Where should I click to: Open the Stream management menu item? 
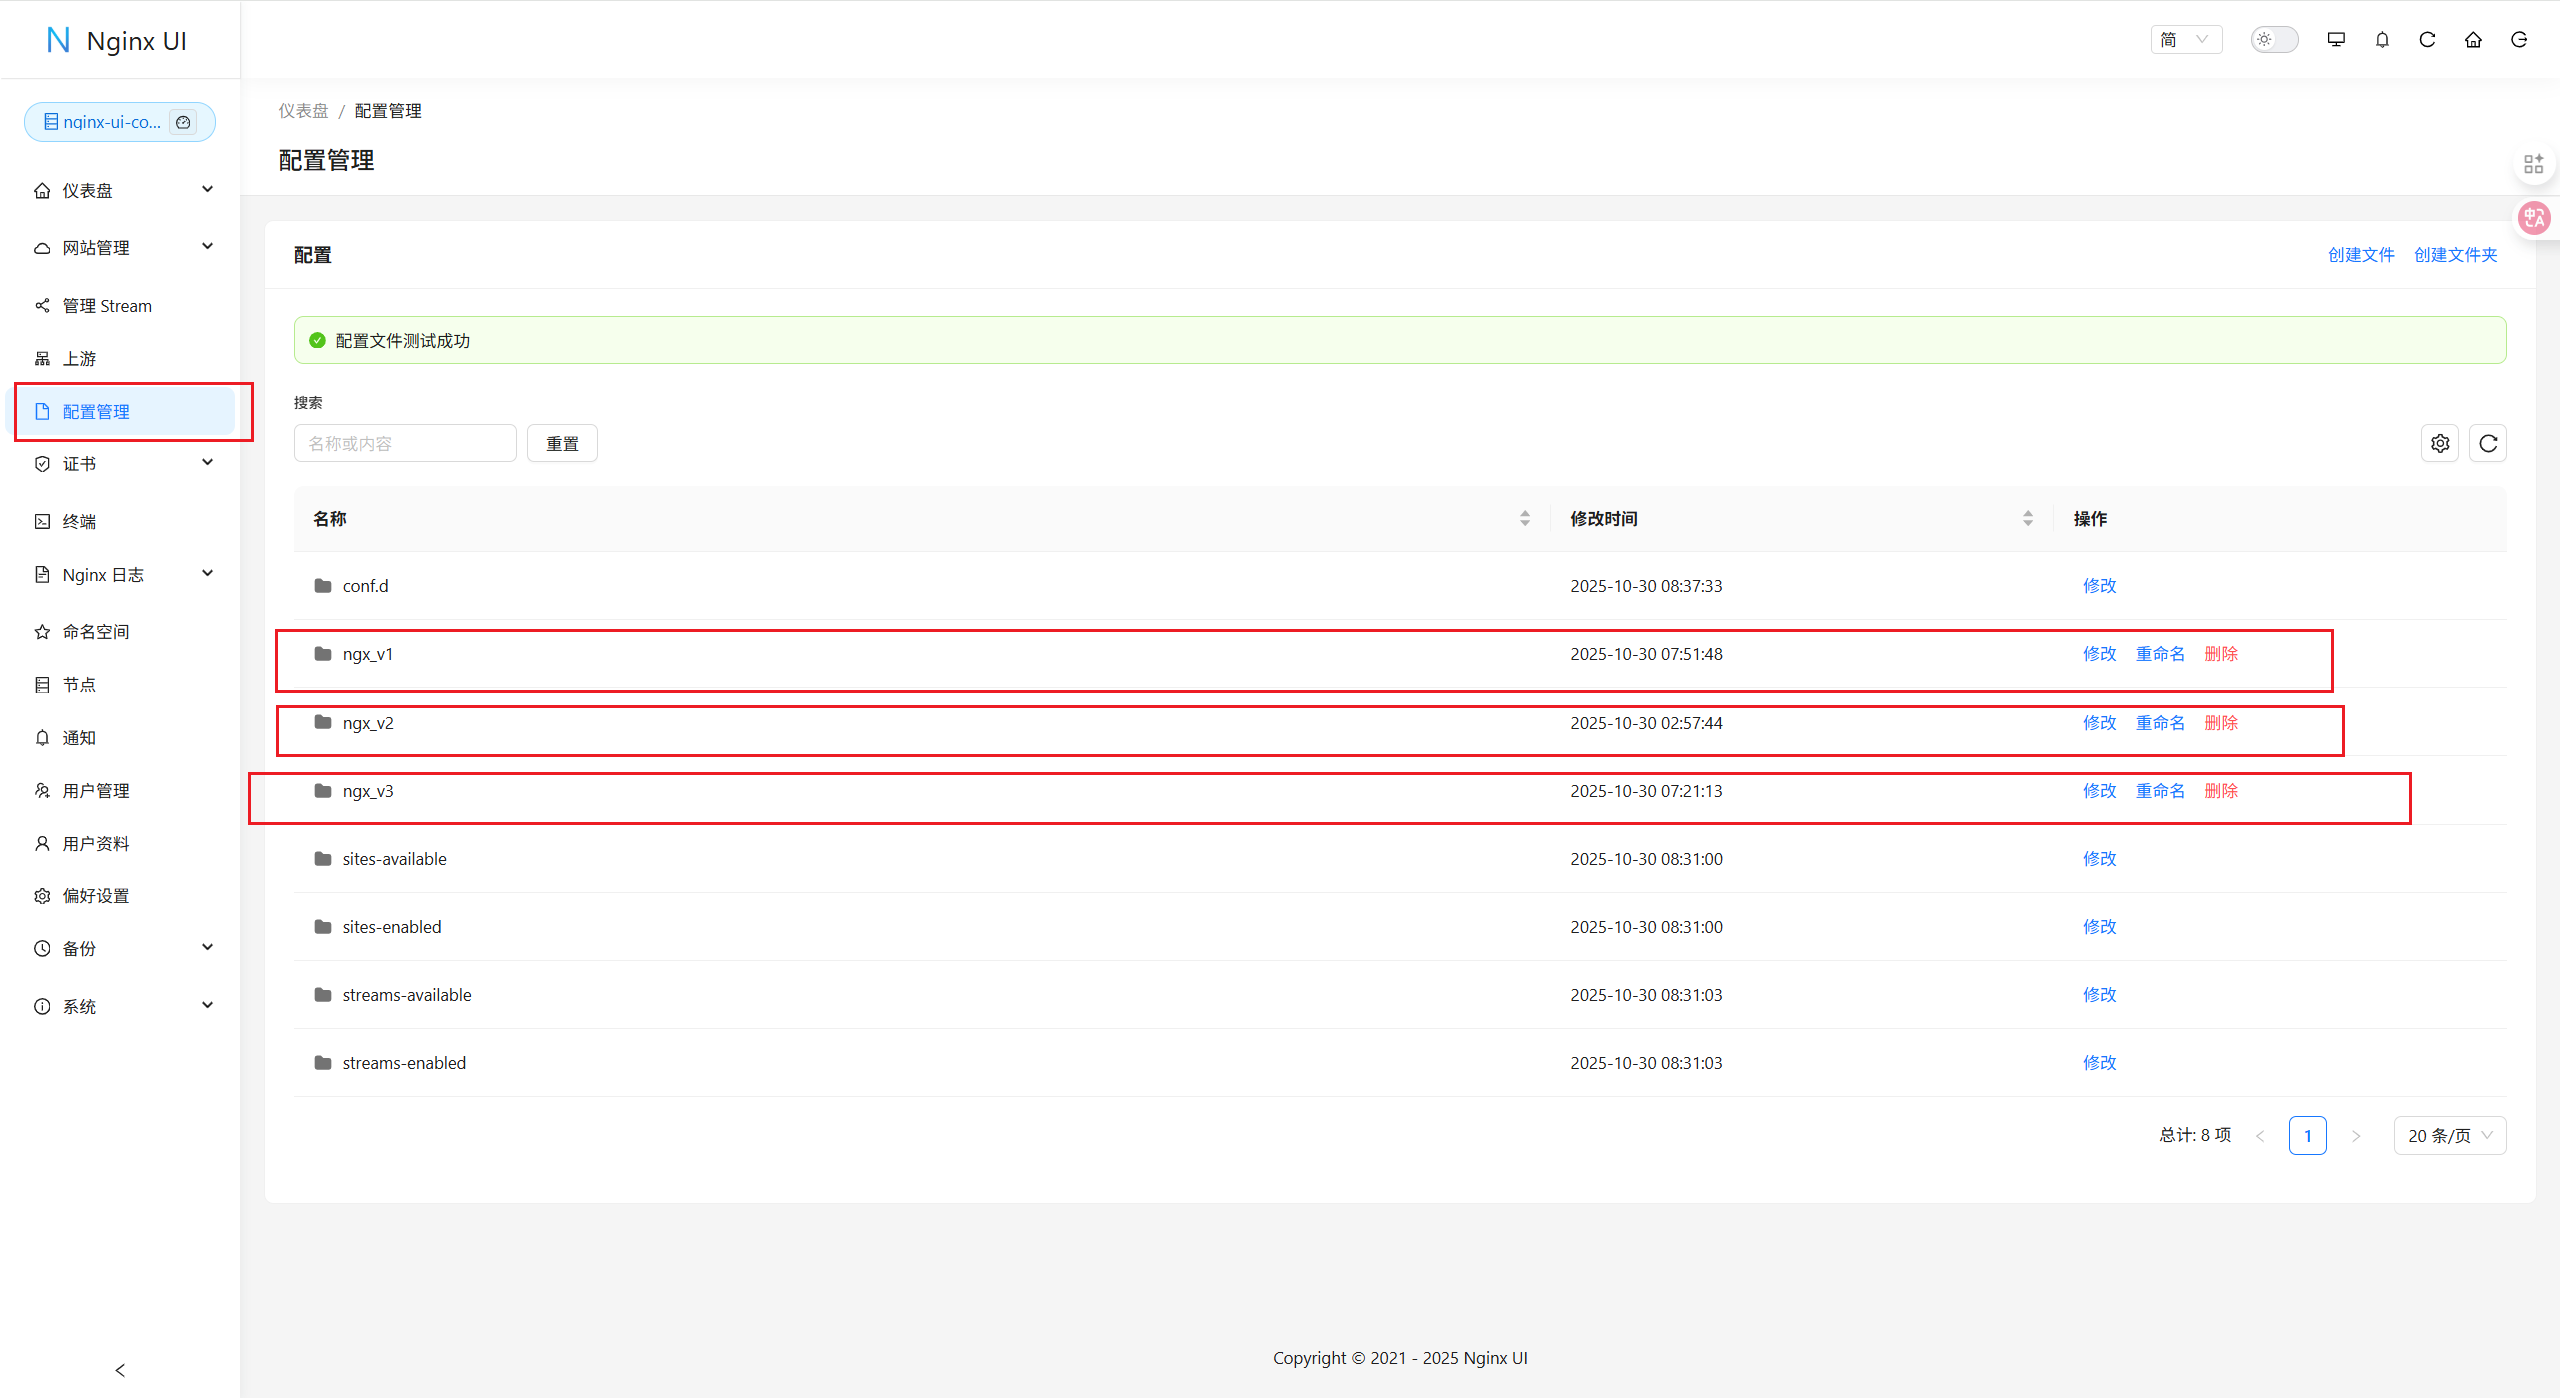tap(107, 306)
